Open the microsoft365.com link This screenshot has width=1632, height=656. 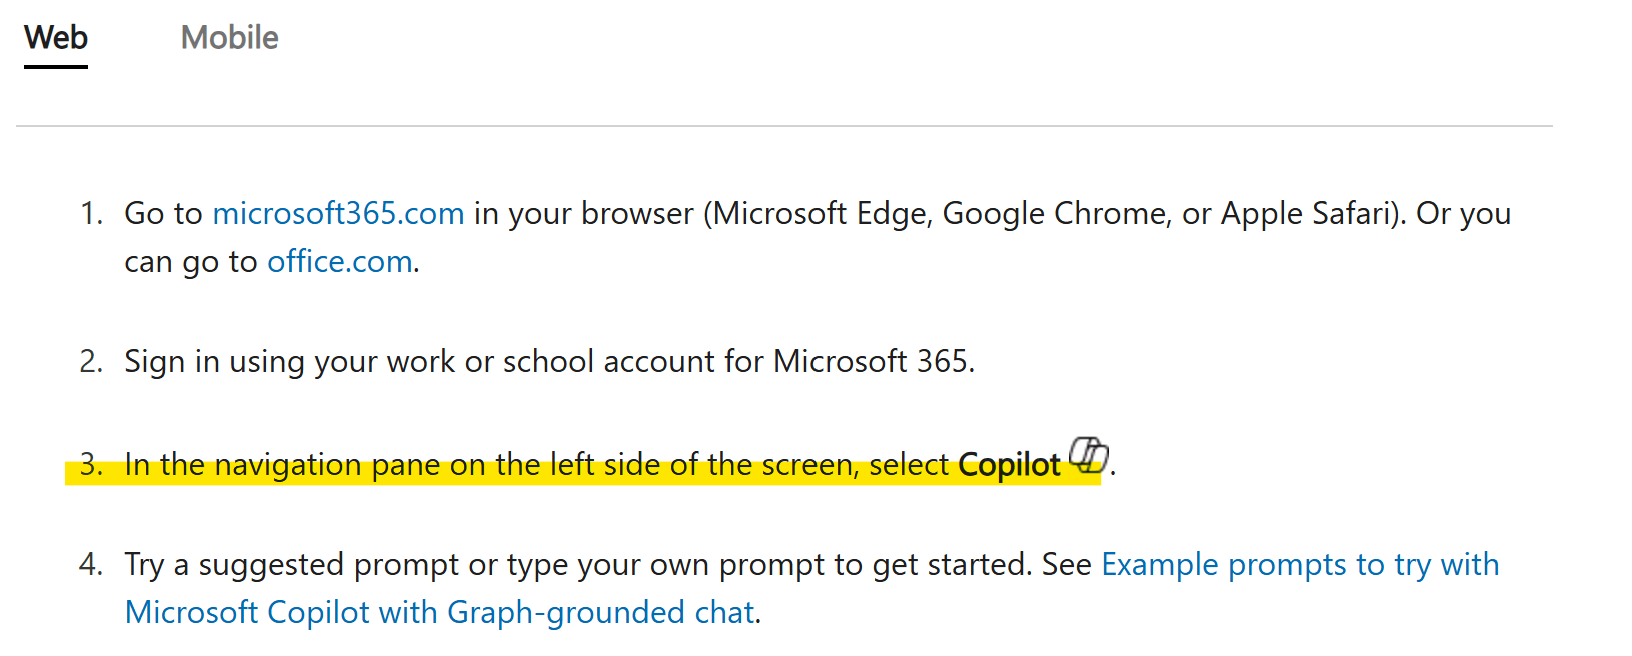[x=338, y=213]
